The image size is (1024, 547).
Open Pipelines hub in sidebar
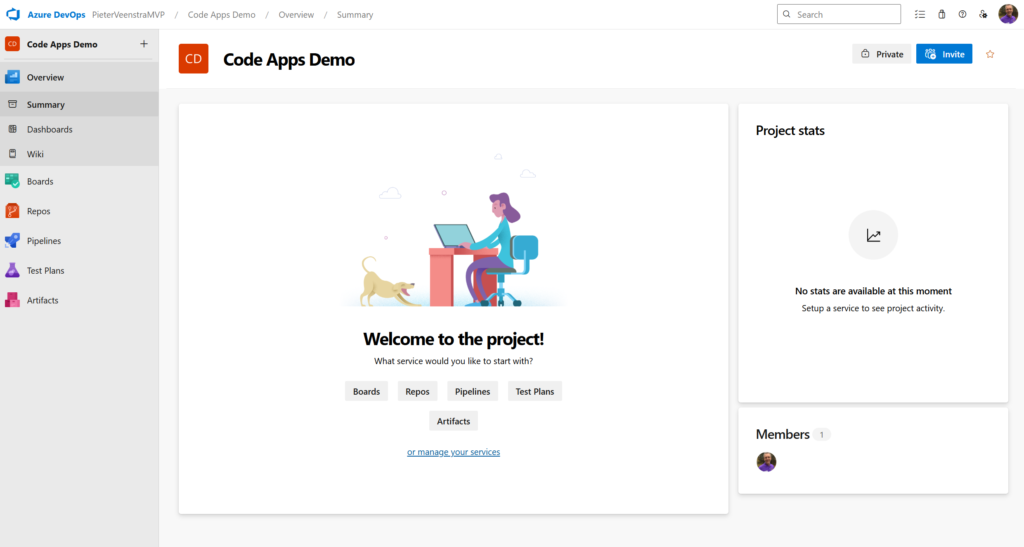[79, 241]
